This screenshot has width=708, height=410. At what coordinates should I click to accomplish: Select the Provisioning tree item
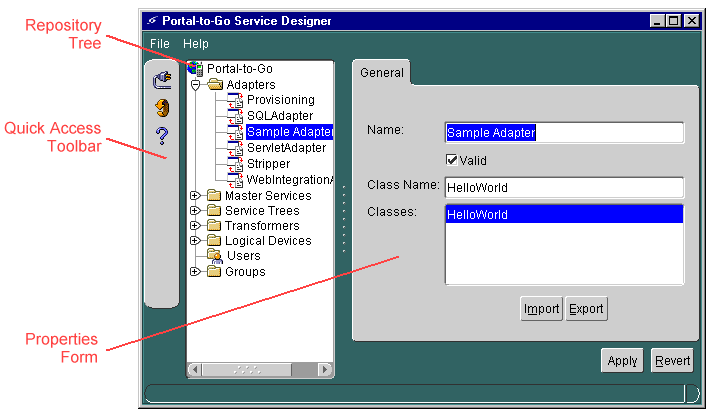[x=281, y=100]
